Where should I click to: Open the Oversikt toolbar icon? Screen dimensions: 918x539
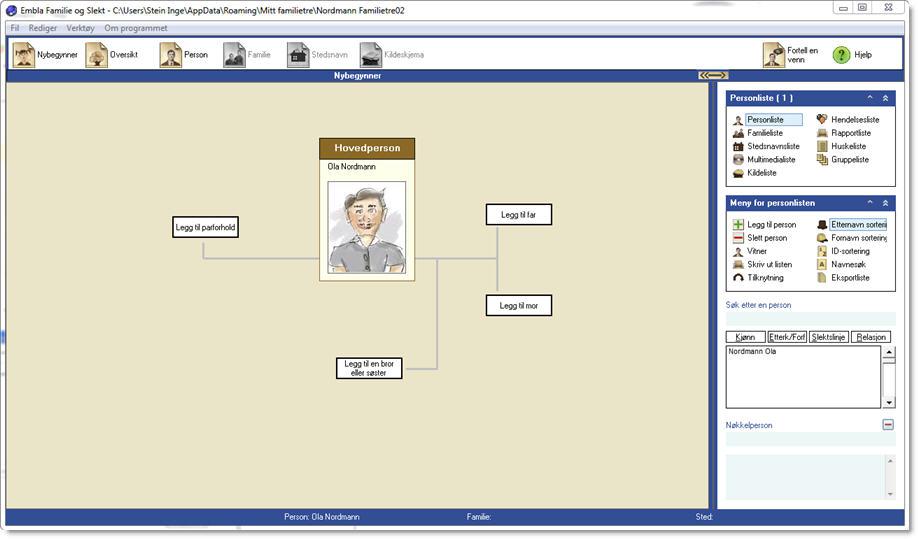(110, 55)
